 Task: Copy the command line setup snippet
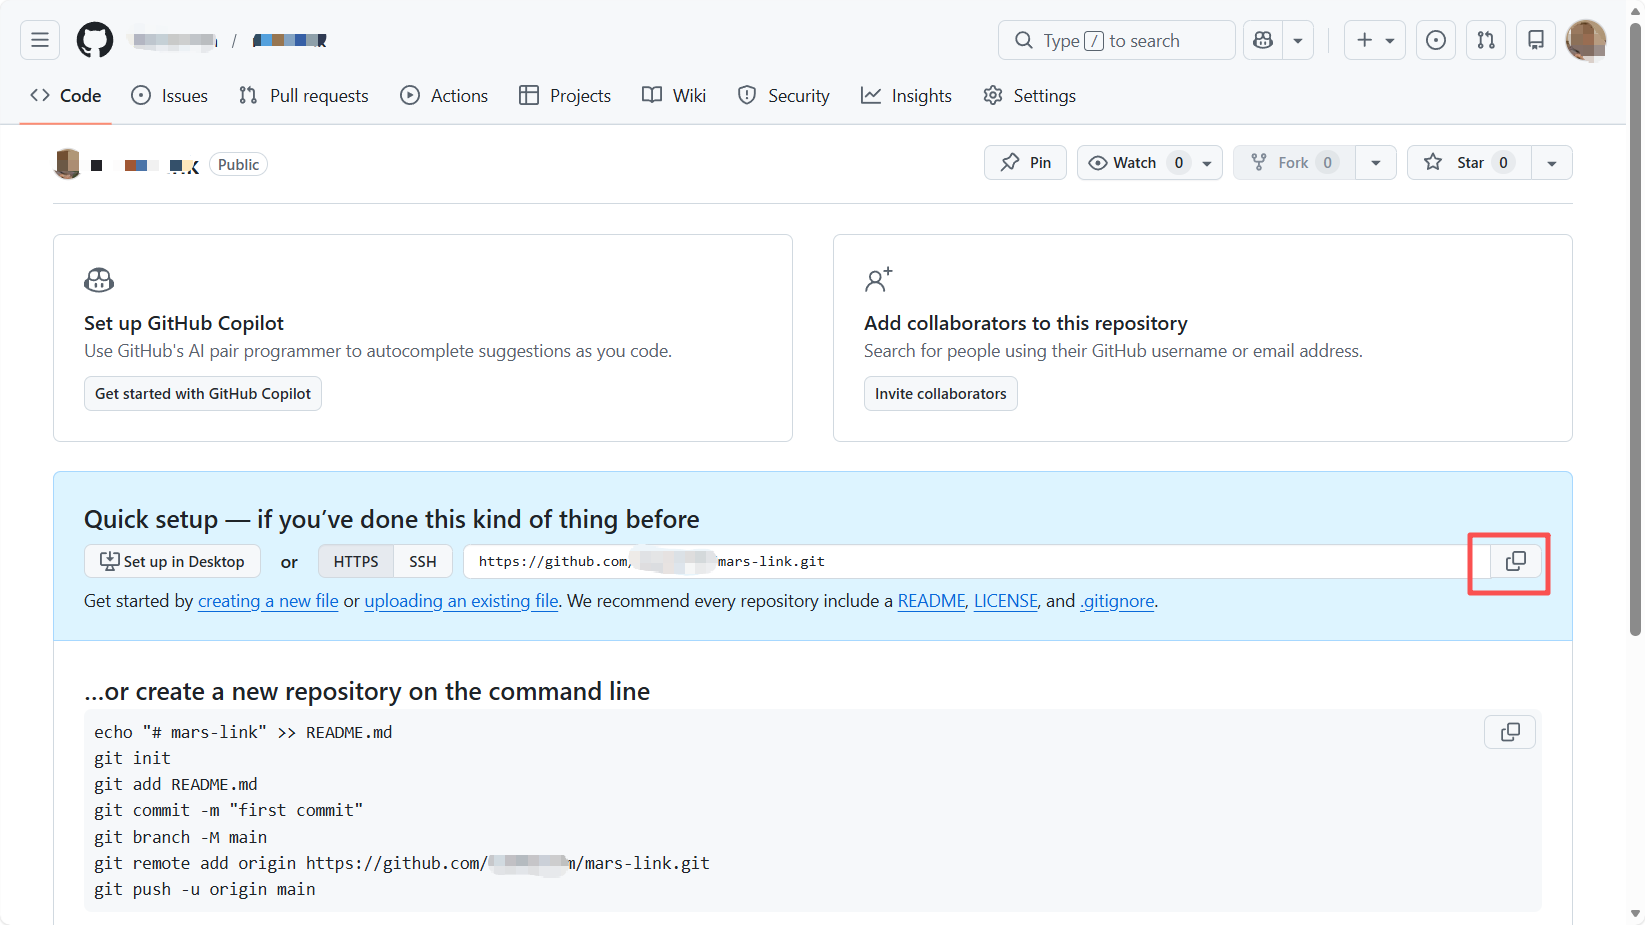pyautogui.click(x=1510, y=732)
